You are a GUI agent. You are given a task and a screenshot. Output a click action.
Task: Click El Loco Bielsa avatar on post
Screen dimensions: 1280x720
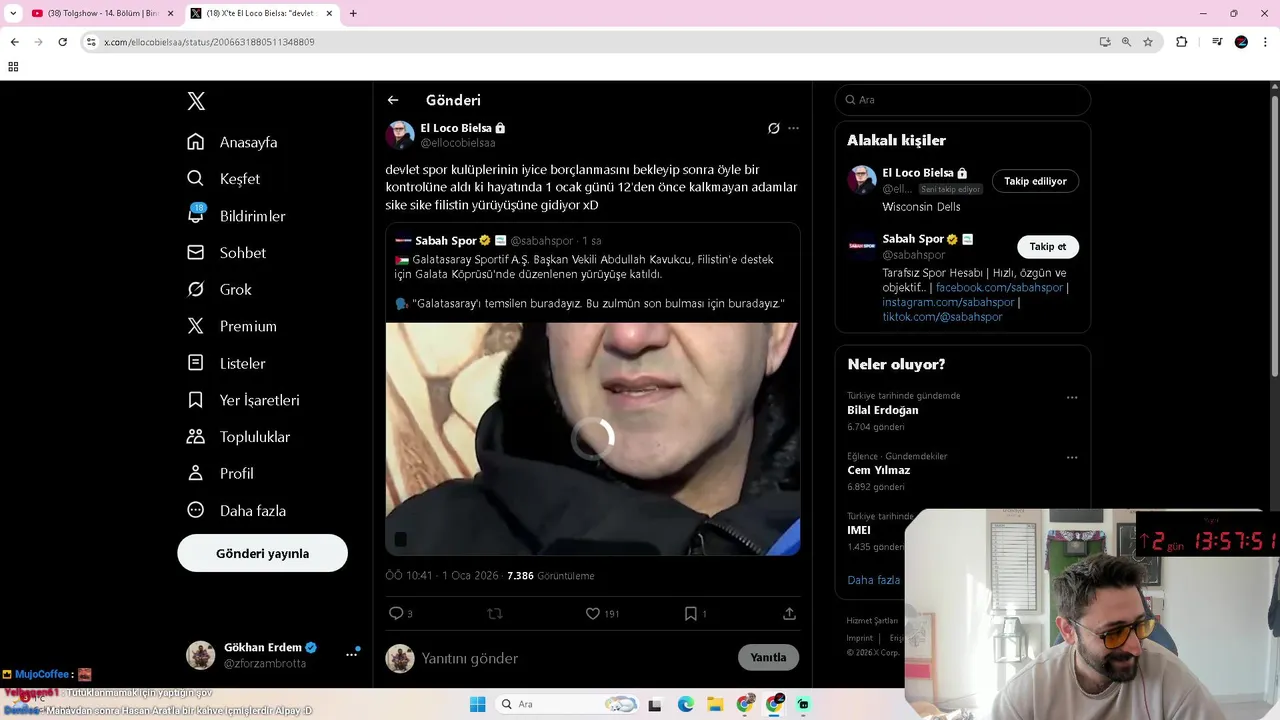pyautogui.click(x=400, y=135)
